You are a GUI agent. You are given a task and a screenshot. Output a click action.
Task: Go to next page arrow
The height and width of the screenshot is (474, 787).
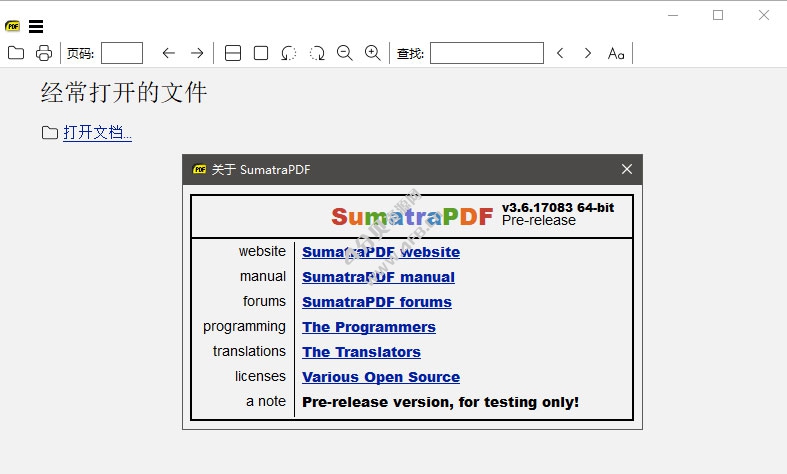(x=197, y=53)
